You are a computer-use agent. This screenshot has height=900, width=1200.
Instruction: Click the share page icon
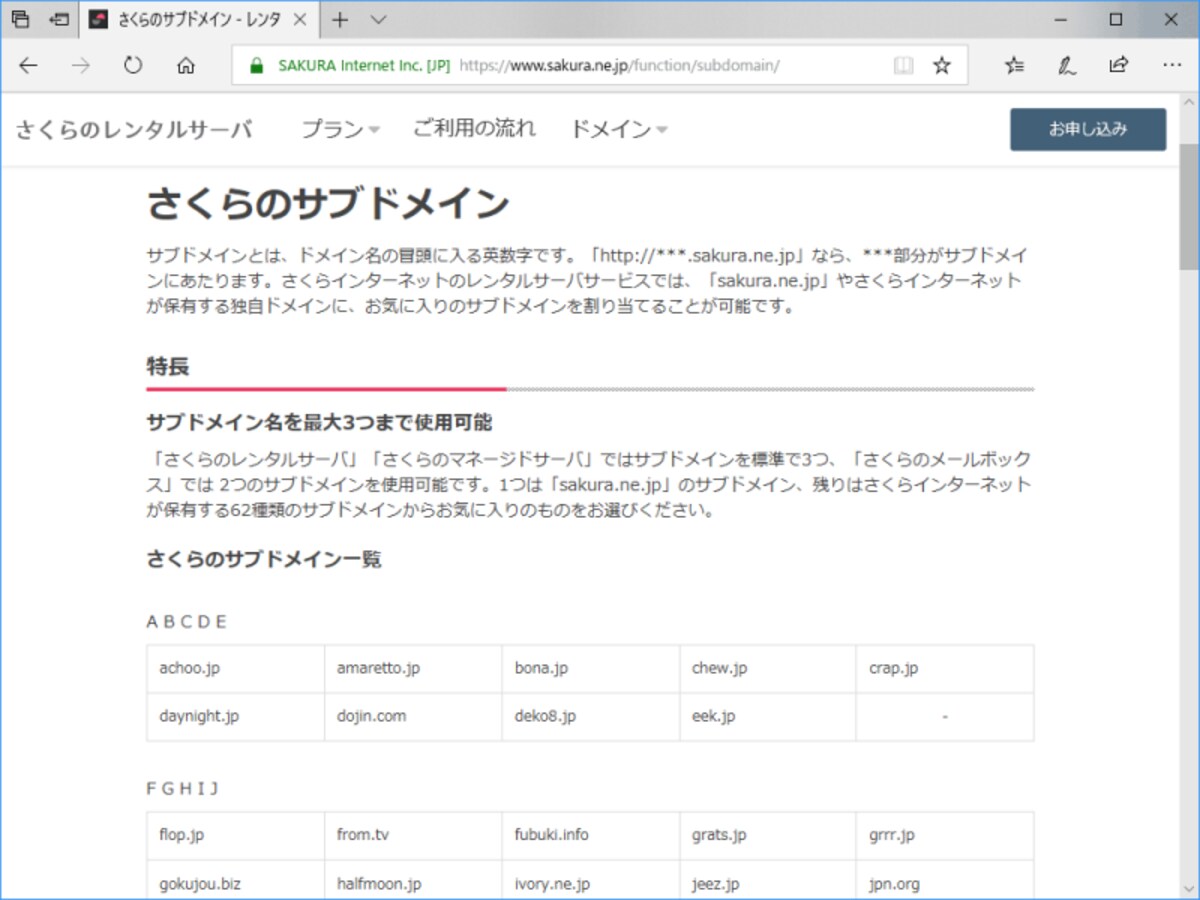pos(1119,66)
